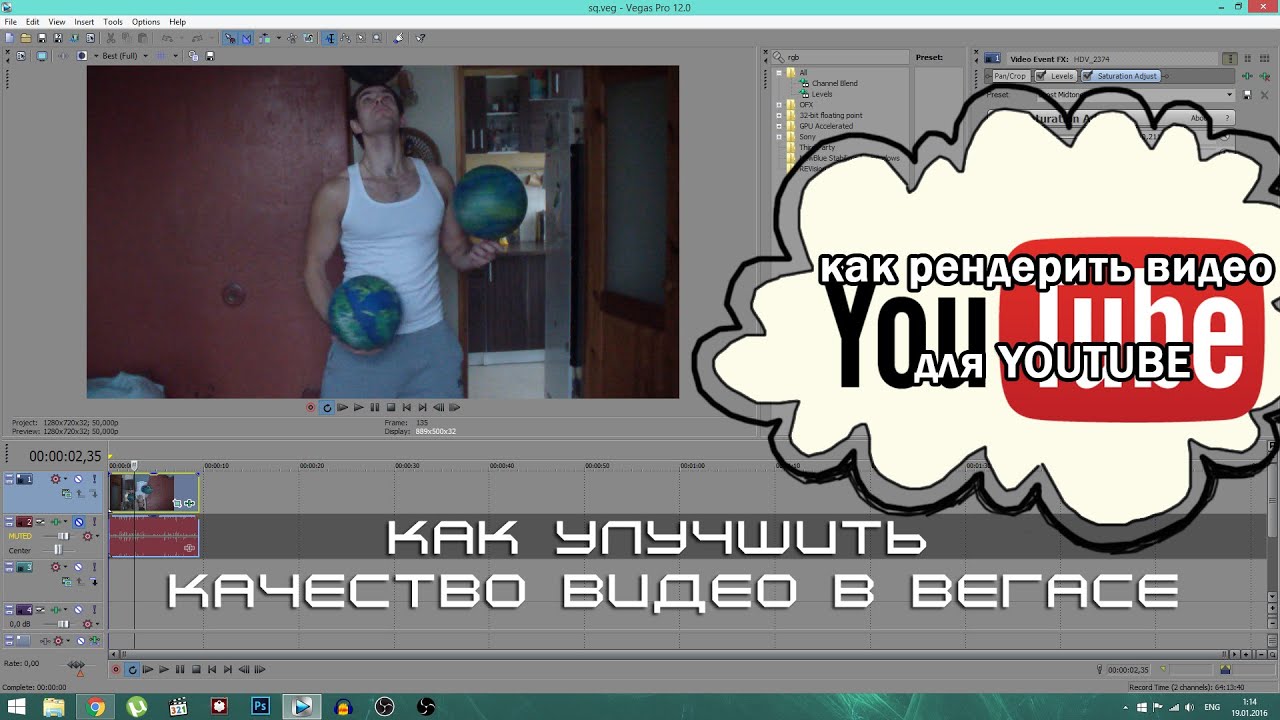This screenshot has width=1280, height=720.
Task: Click the Cut scissors icon
Action: point(111,38)
